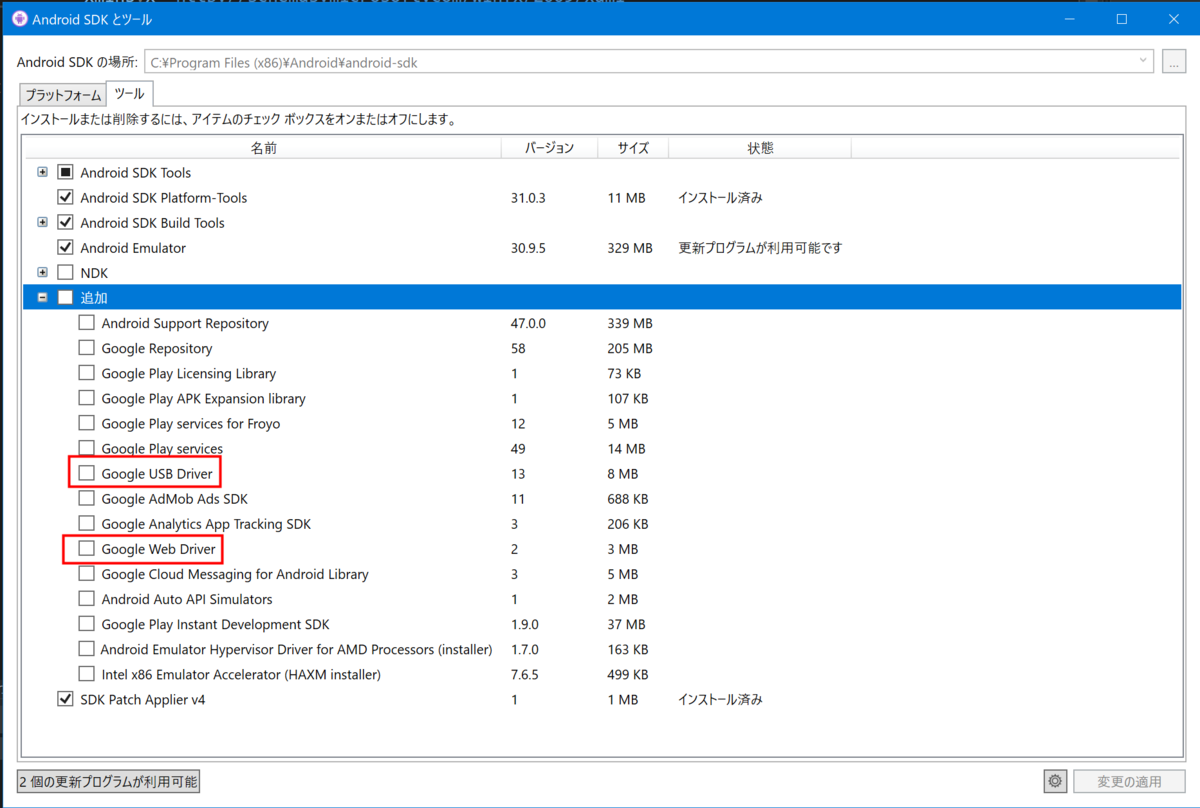
Task: Click the 688 KB size cell
Action: click(628, 498)
